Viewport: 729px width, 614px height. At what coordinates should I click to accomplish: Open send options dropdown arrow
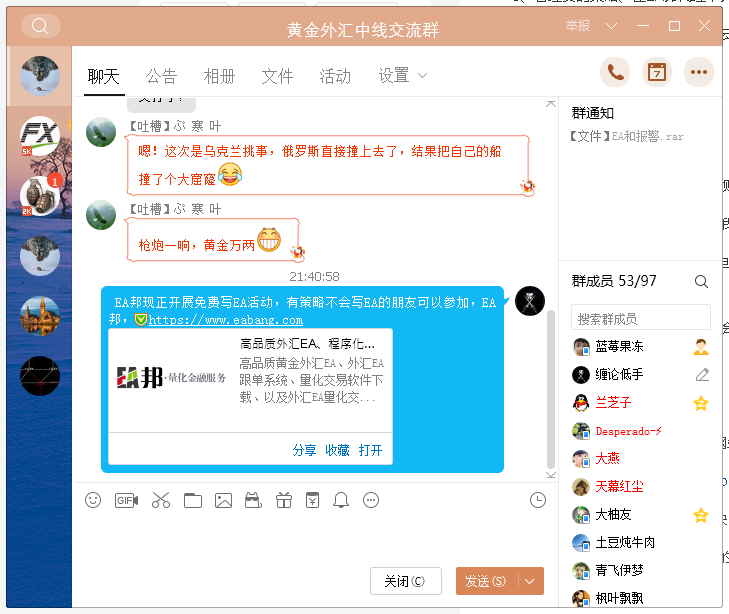click(529, 581)
